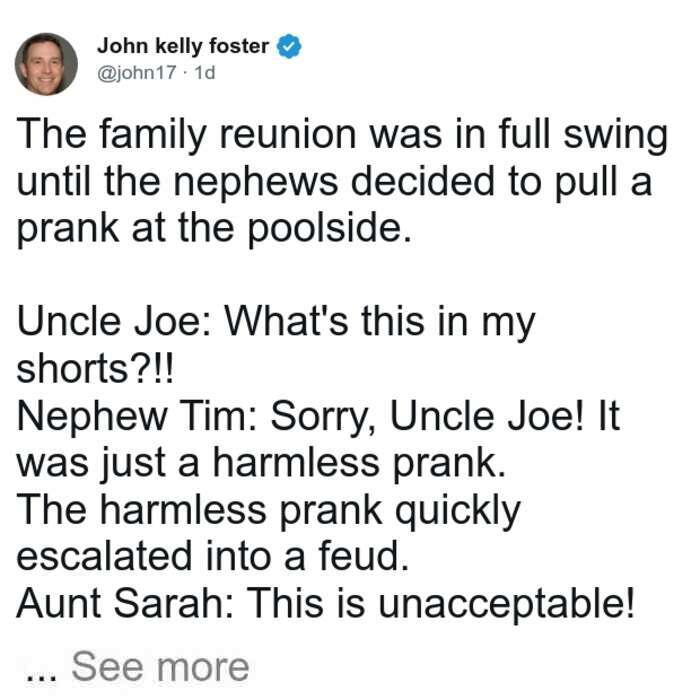The height and width of the screenshot is (700, 700).
Task: Click the line 'The harmless prank quickly'
Action: coord(269,511)
